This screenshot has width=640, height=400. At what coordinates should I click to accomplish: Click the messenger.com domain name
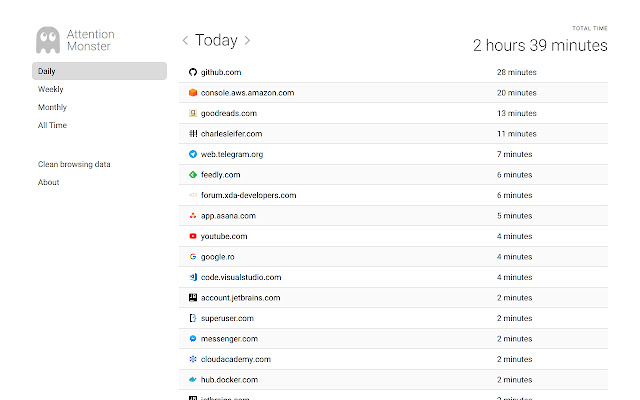(229, 339)
